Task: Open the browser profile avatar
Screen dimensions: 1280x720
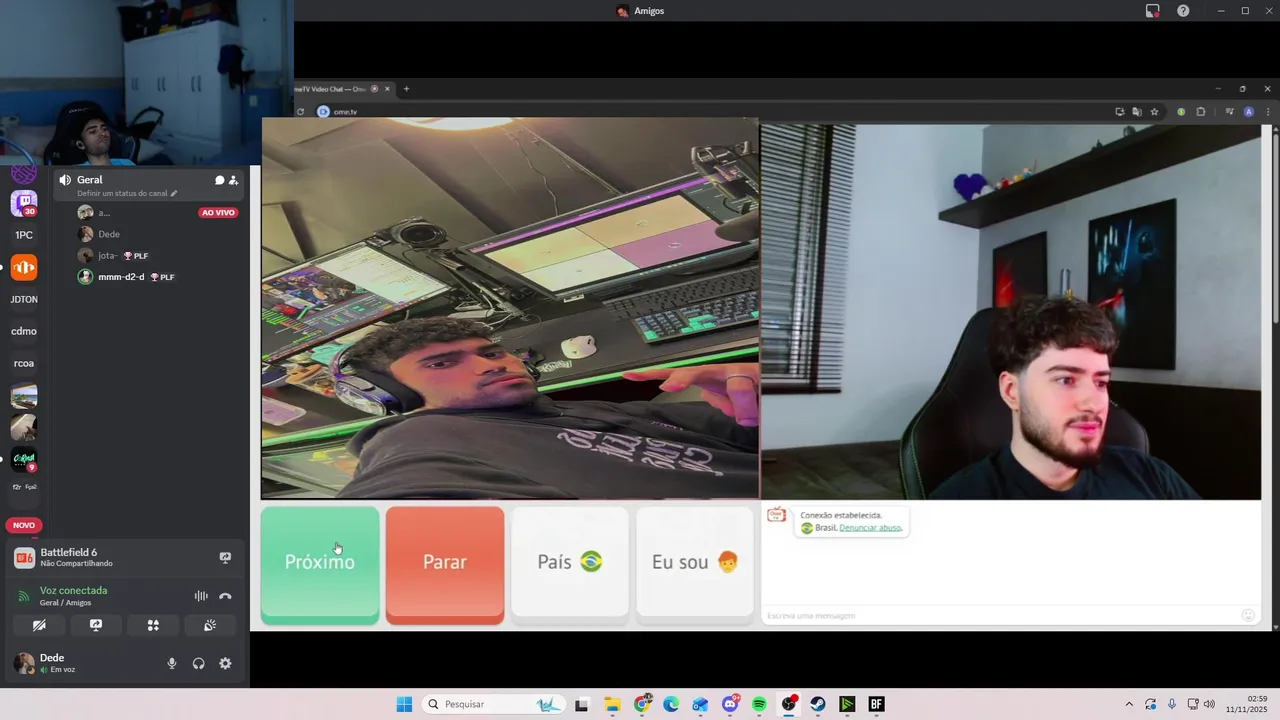Action: 1248,112
